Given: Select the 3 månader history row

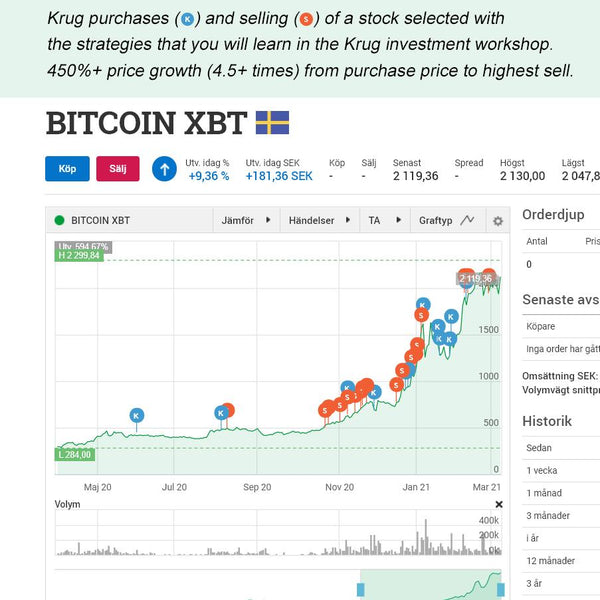Looking at the screenshot, I should (561, 516).
